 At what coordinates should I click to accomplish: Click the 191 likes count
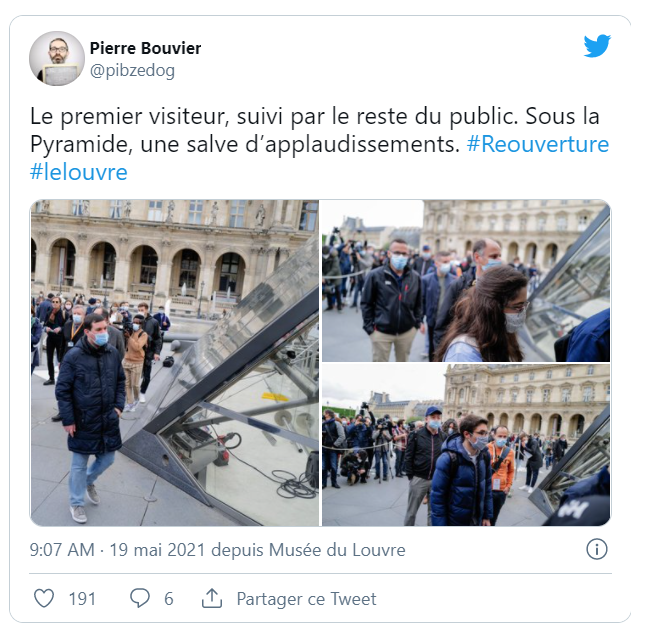coord(82,599)
